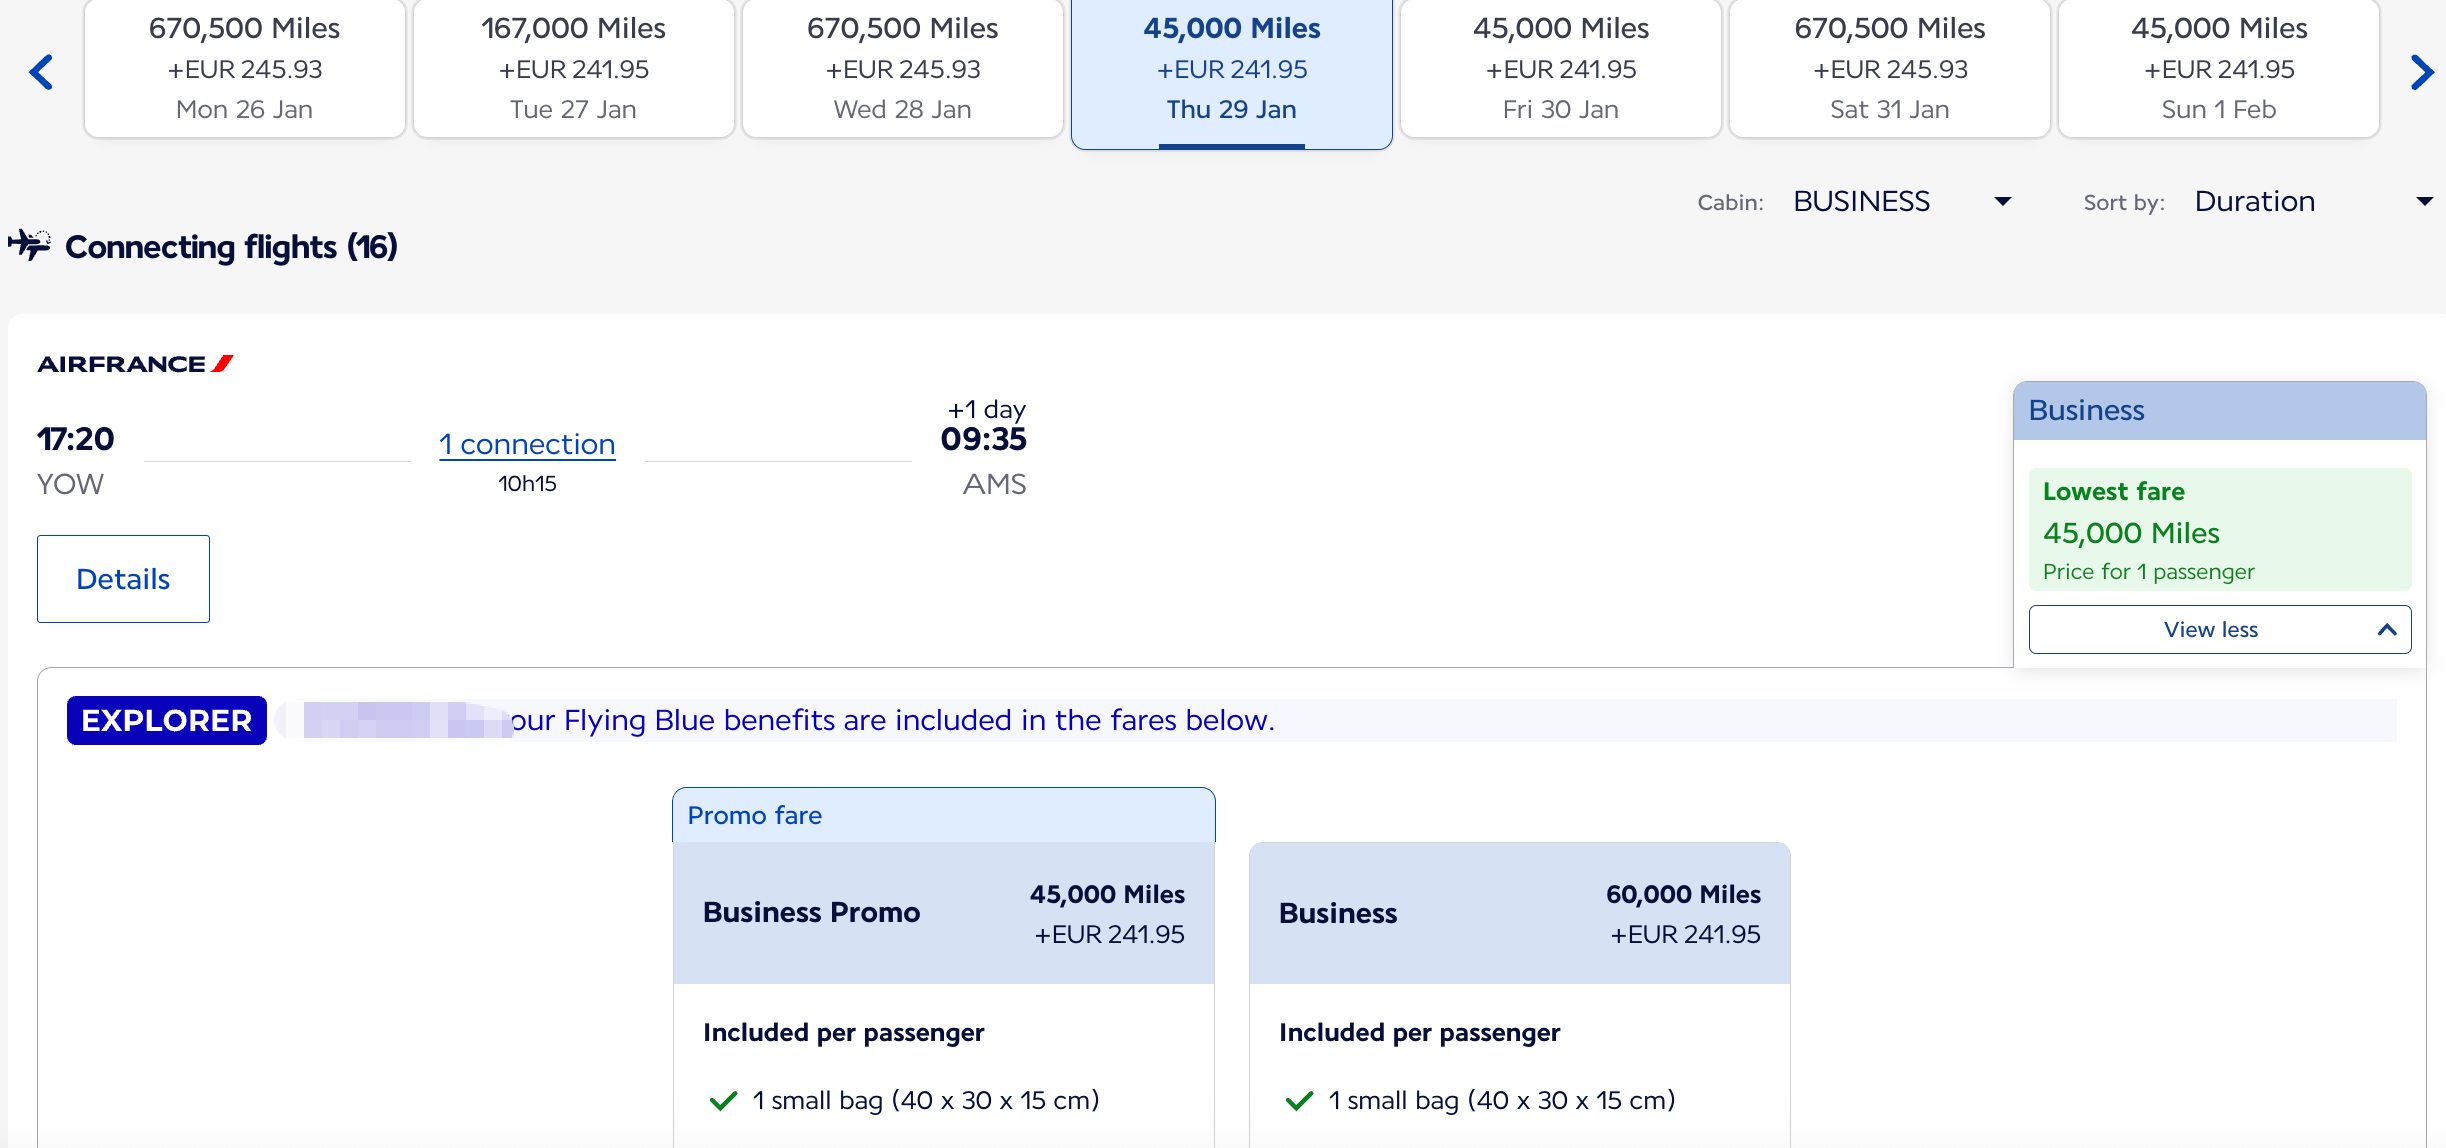Open the 1 connection link
Viewport: 2446px width, 1148px height.
[x=527, y=444]
